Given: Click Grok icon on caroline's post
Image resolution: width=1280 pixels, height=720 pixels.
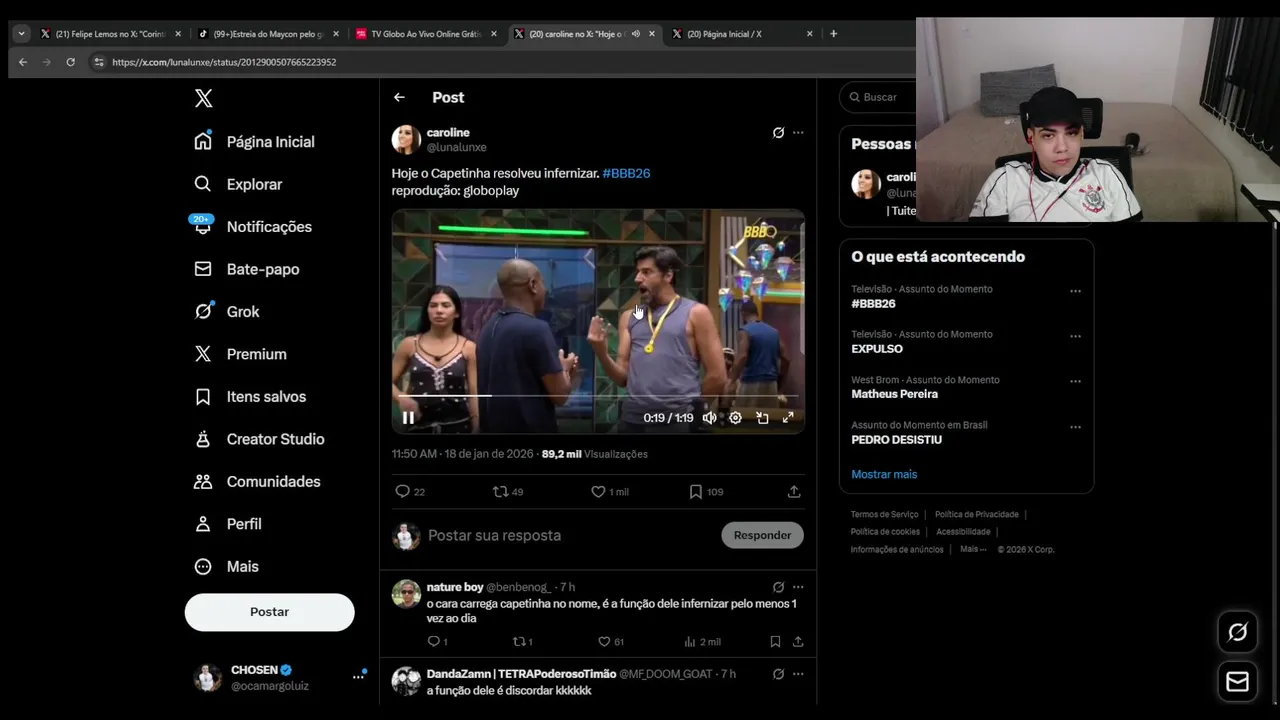Looking at the screenshot, I should (778, 132).
